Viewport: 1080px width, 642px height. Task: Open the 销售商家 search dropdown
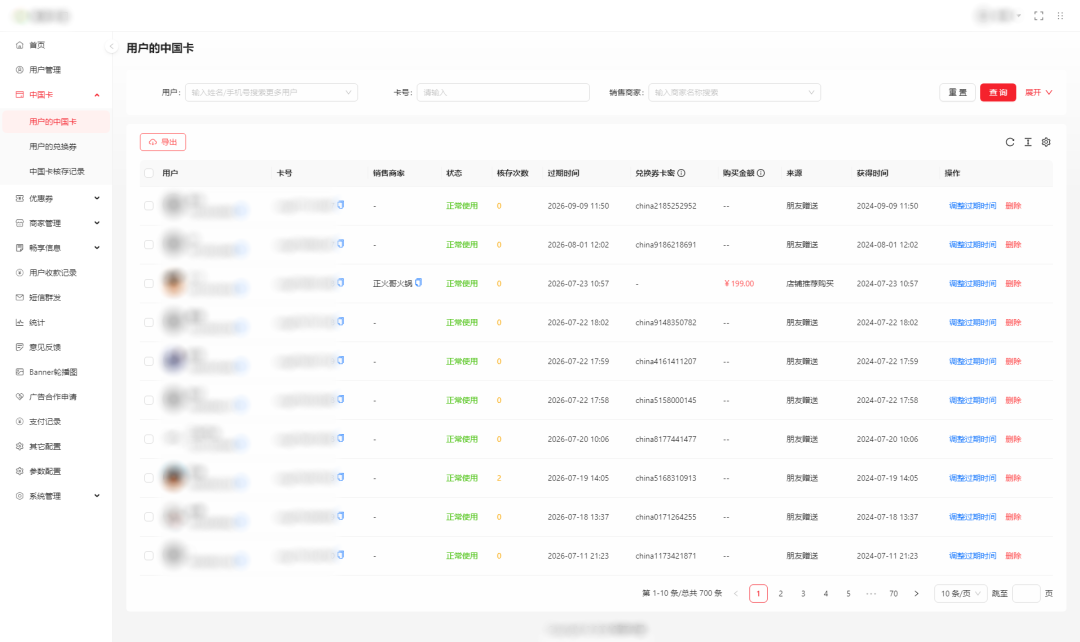tap(734, 92)
